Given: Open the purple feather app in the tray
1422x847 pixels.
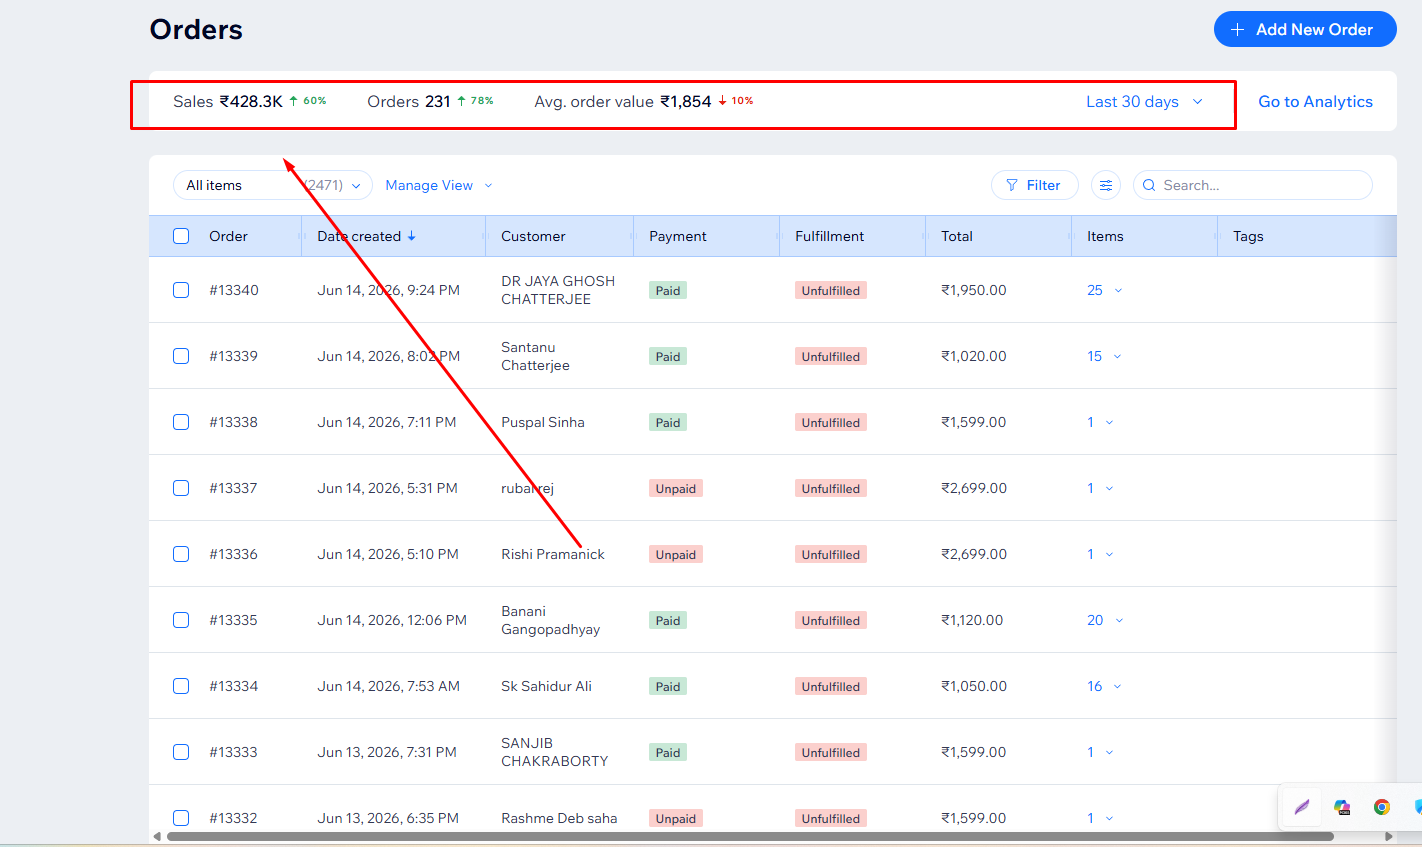Looking at the screenshot, I should pyautogui.click(x=1302, y=807).
